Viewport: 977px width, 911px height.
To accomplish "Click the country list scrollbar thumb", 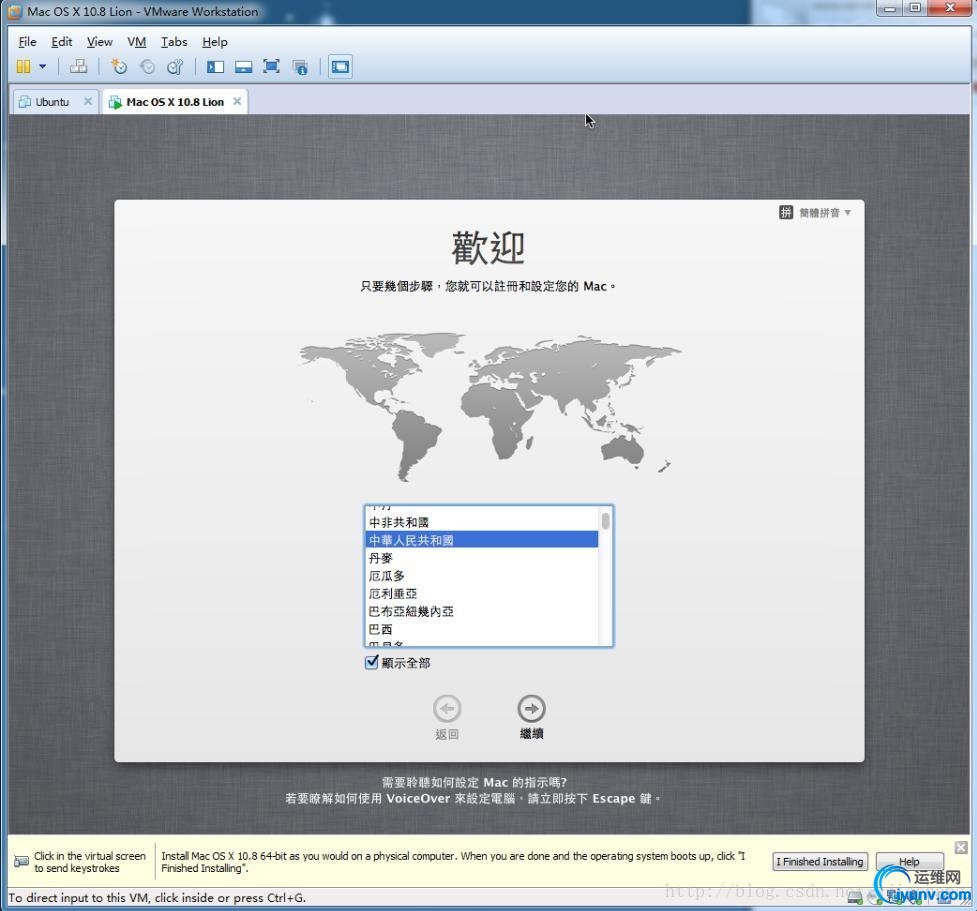I will click(x=605, y=521).
